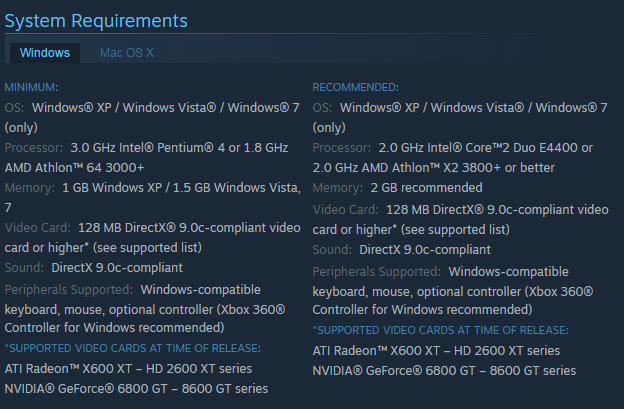Click the Processor label under Minimum
This screenshot has height=409, width=624.
click(34, 148)
